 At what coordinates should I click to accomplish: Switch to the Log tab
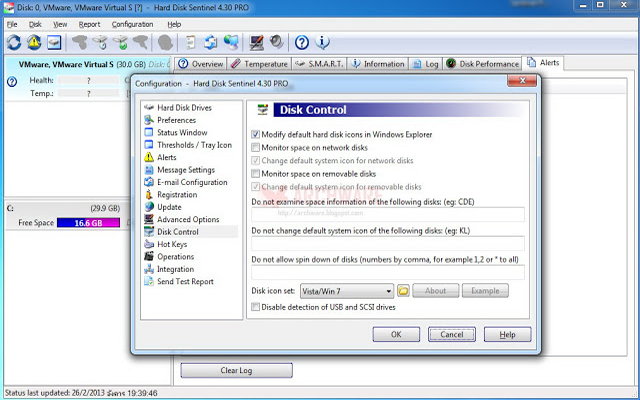[425, 64]
